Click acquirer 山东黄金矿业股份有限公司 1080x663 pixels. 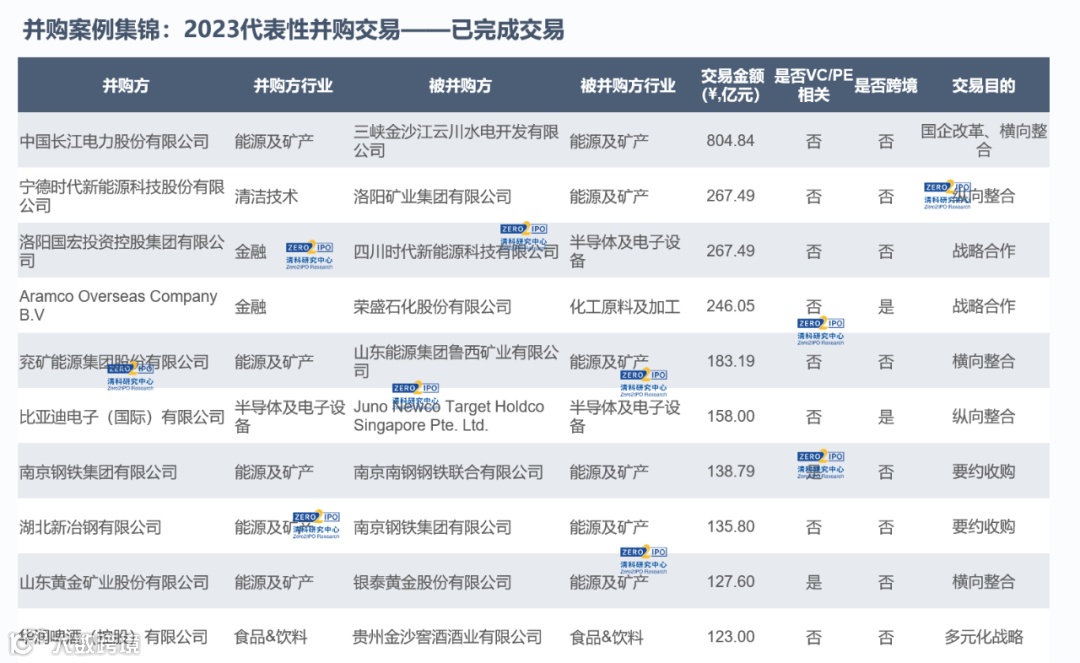[x=114, y=582]
